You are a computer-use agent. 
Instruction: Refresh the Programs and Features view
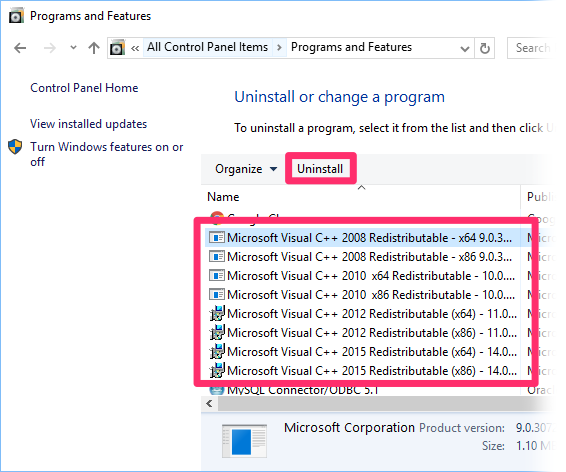coord(484,48)
